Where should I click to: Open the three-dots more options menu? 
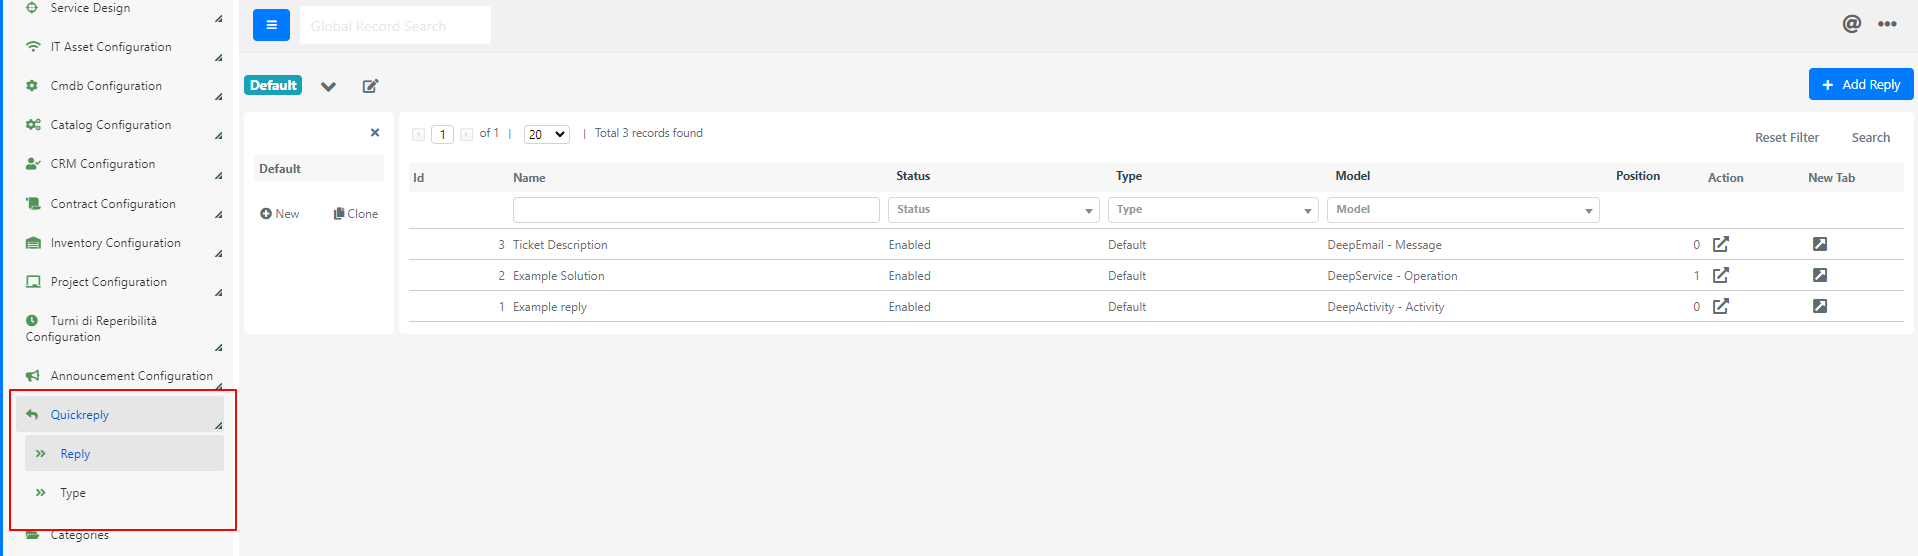coord(1887,24)
